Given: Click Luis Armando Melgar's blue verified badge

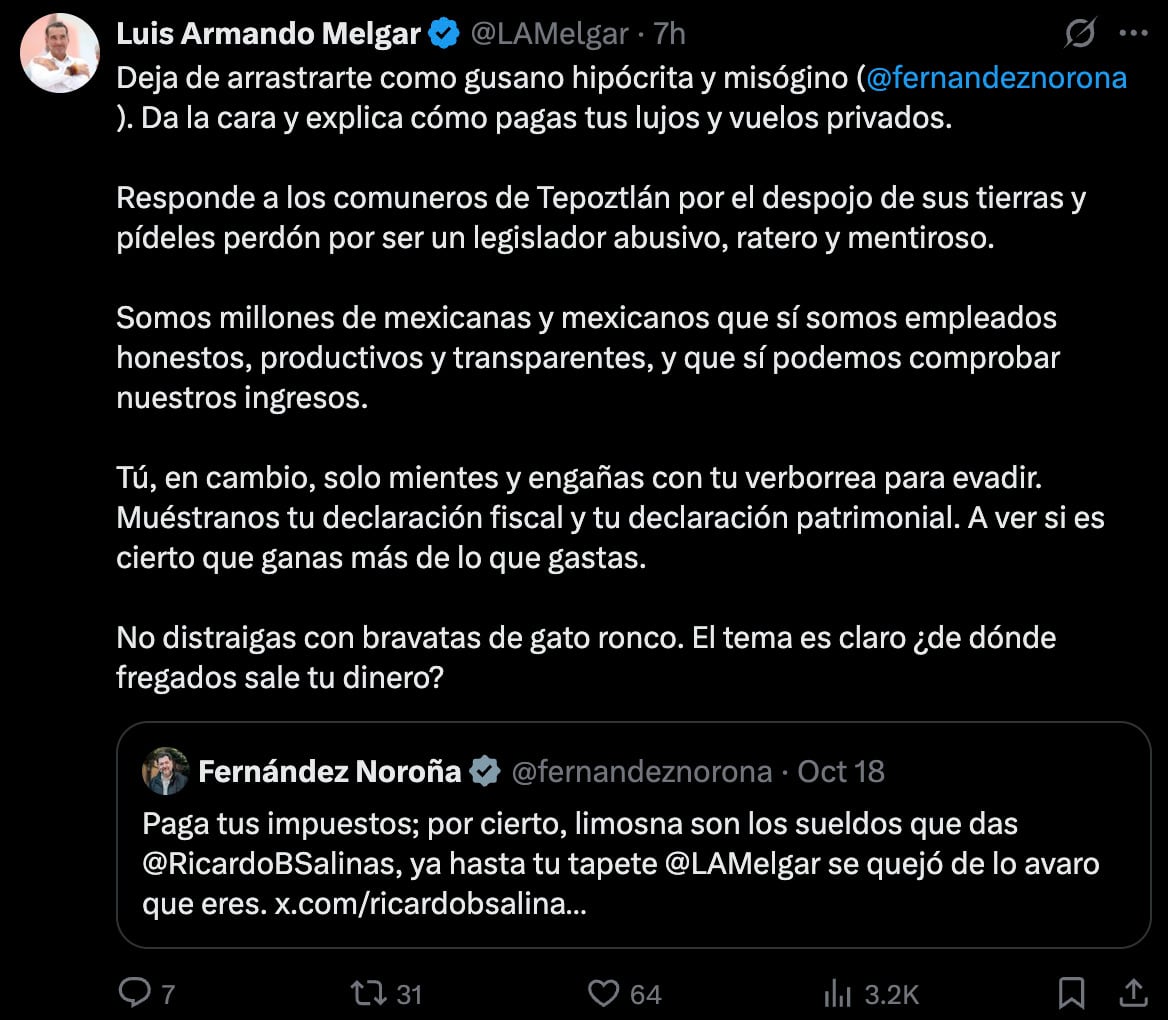Looking at the screenshot, I should pyautogui.click(x=444, y=34).
